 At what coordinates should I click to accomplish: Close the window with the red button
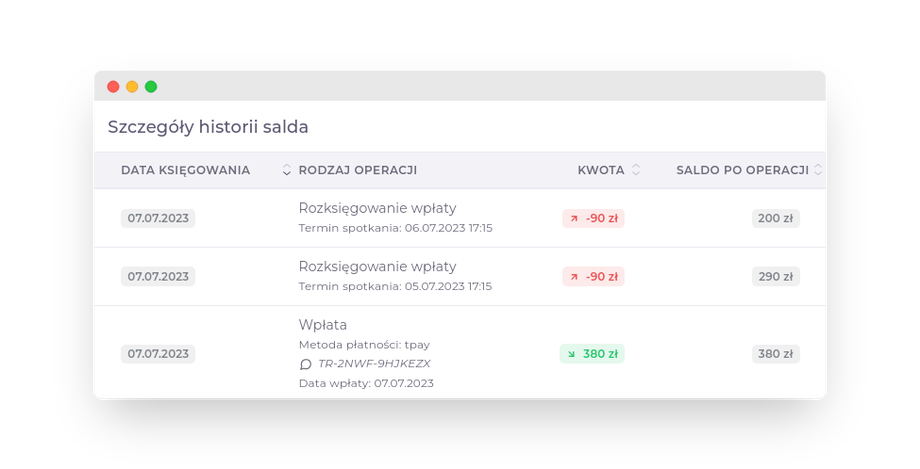(113, 87)
